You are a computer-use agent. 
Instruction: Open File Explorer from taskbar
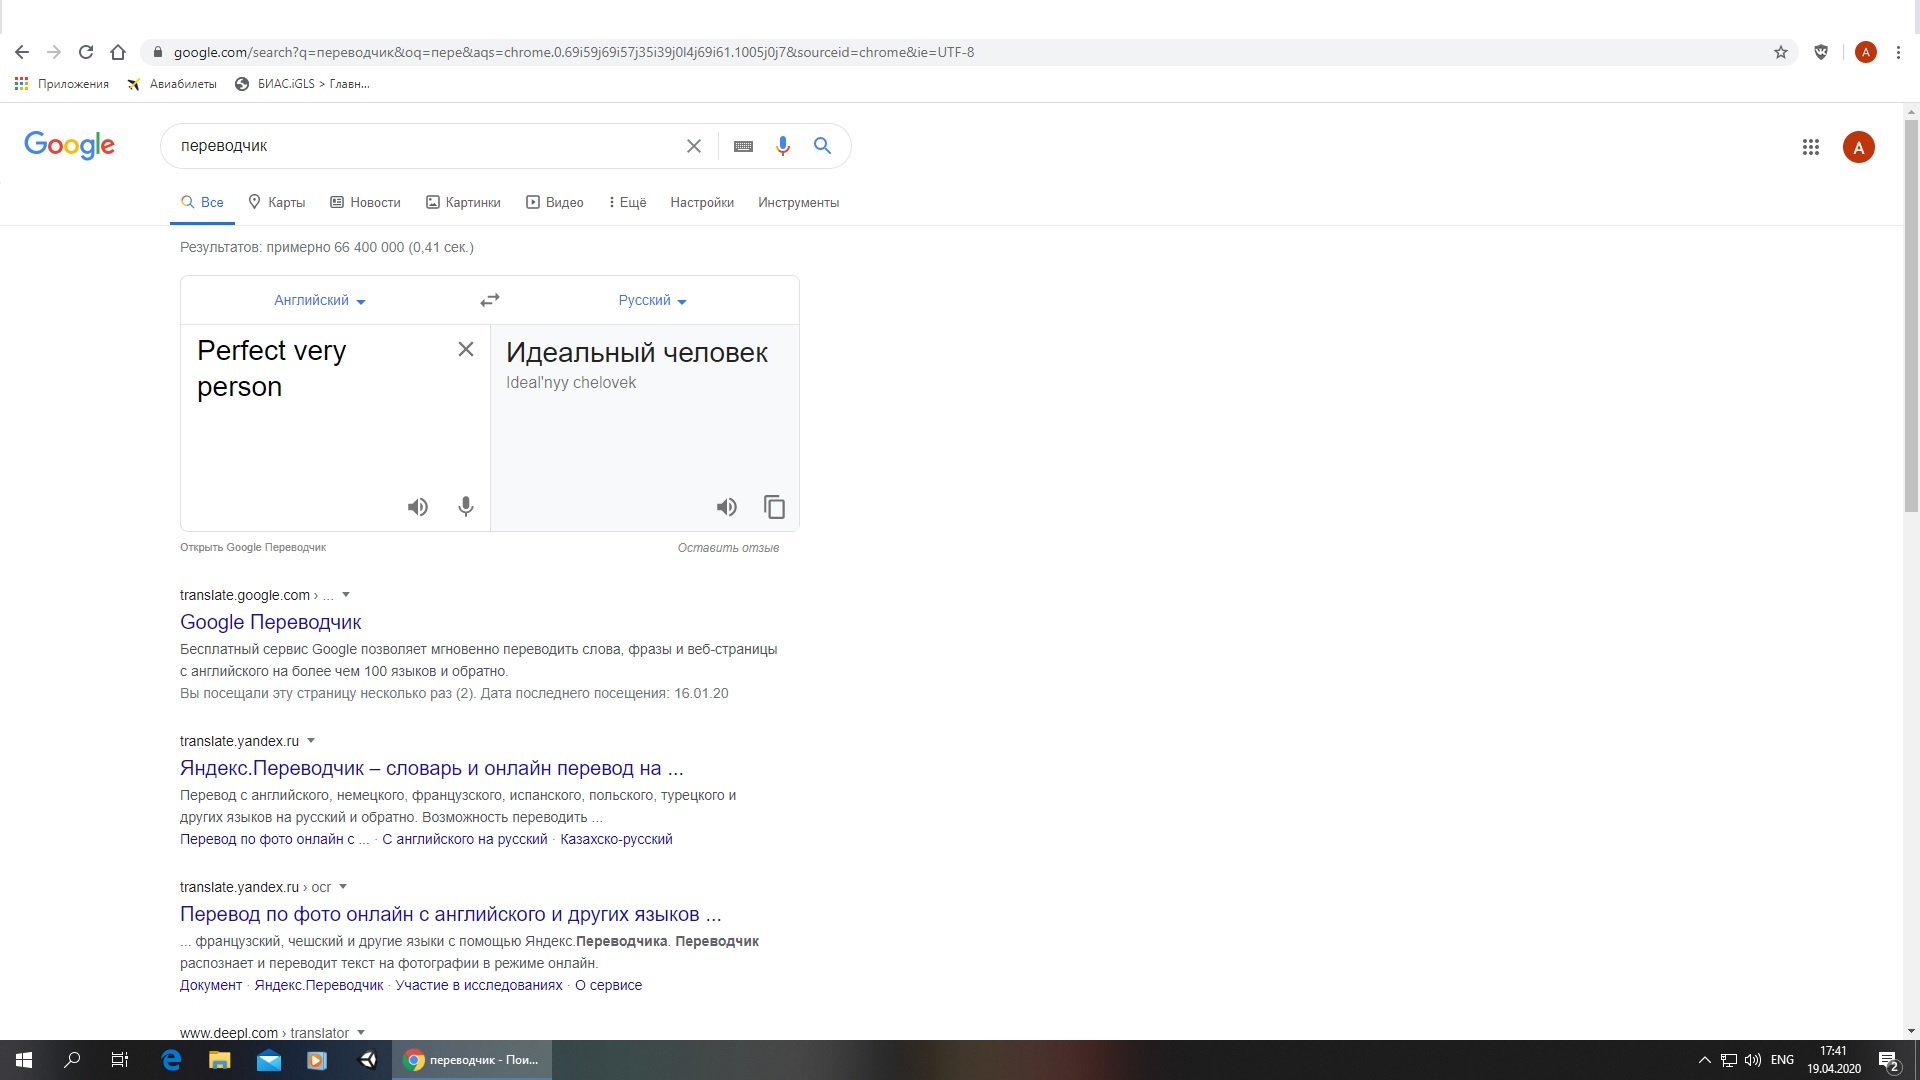coord(219,1060)
